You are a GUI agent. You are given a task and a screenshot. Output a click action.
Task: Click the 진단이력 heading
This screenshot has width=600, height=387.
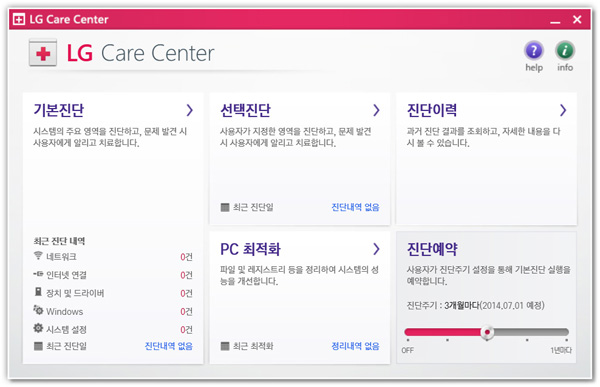point(432,110)
